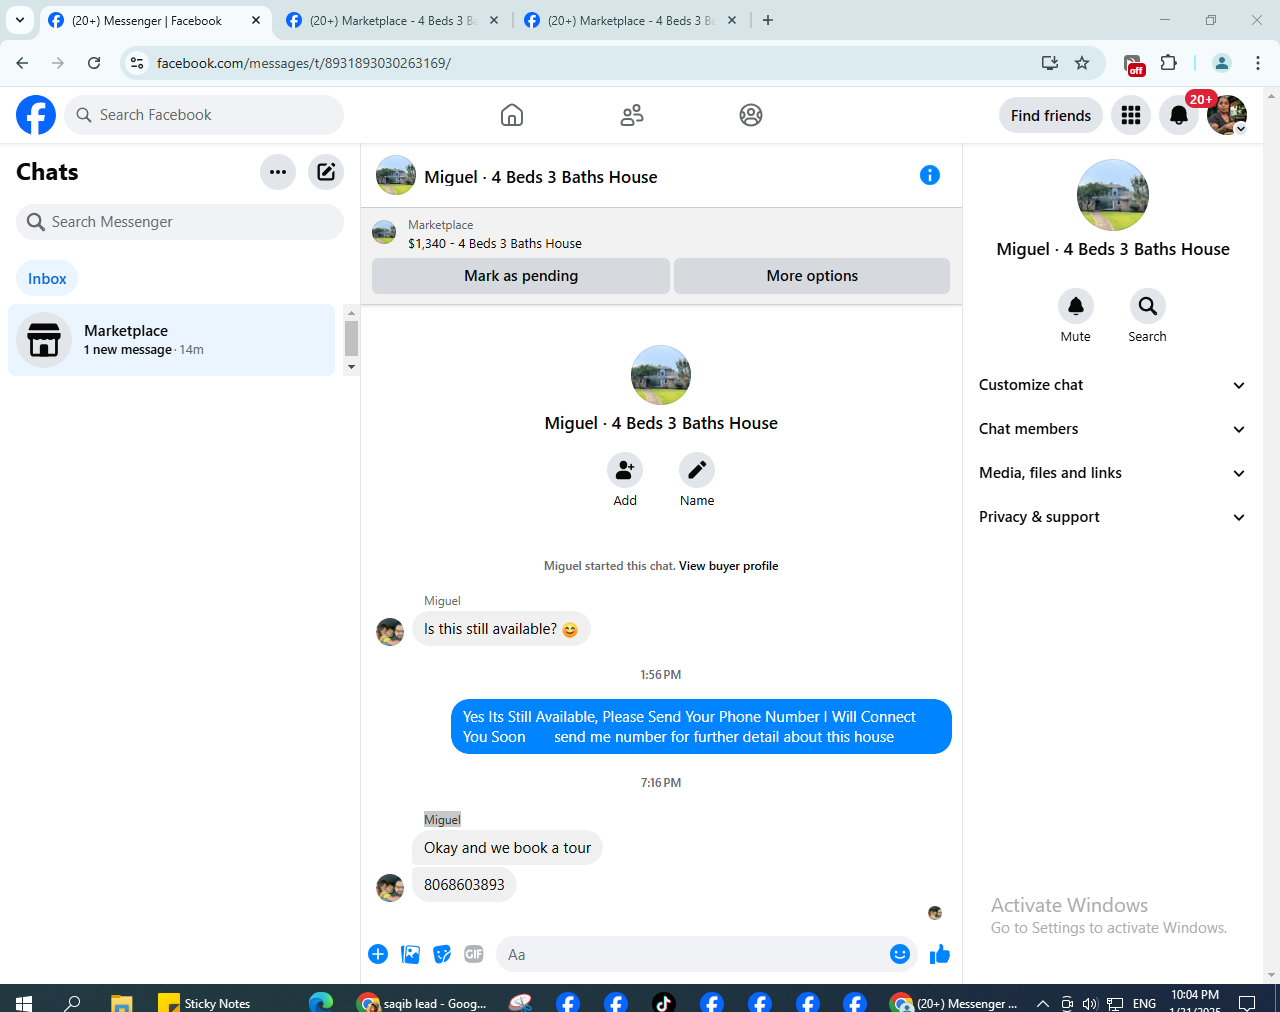1280x1012 pixels.
Task: Click the house thumbnail in right panel
Action: click(1113, 195)
